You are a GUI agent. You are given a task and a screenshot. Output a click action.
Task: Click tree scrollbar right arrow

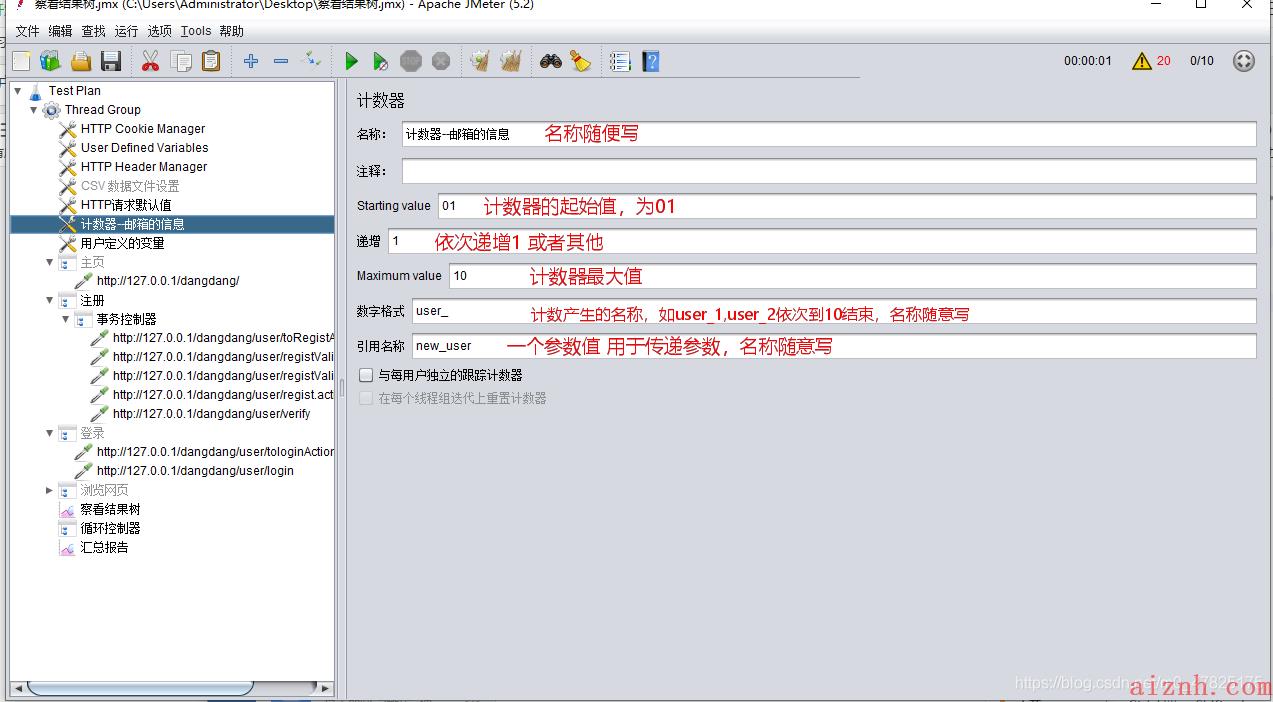tap(325, 688)
